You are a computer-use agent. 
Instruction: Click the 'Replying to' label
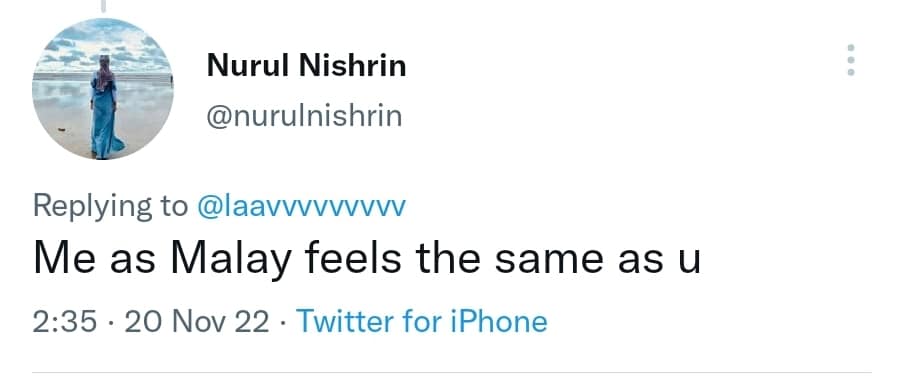(110, 206)
